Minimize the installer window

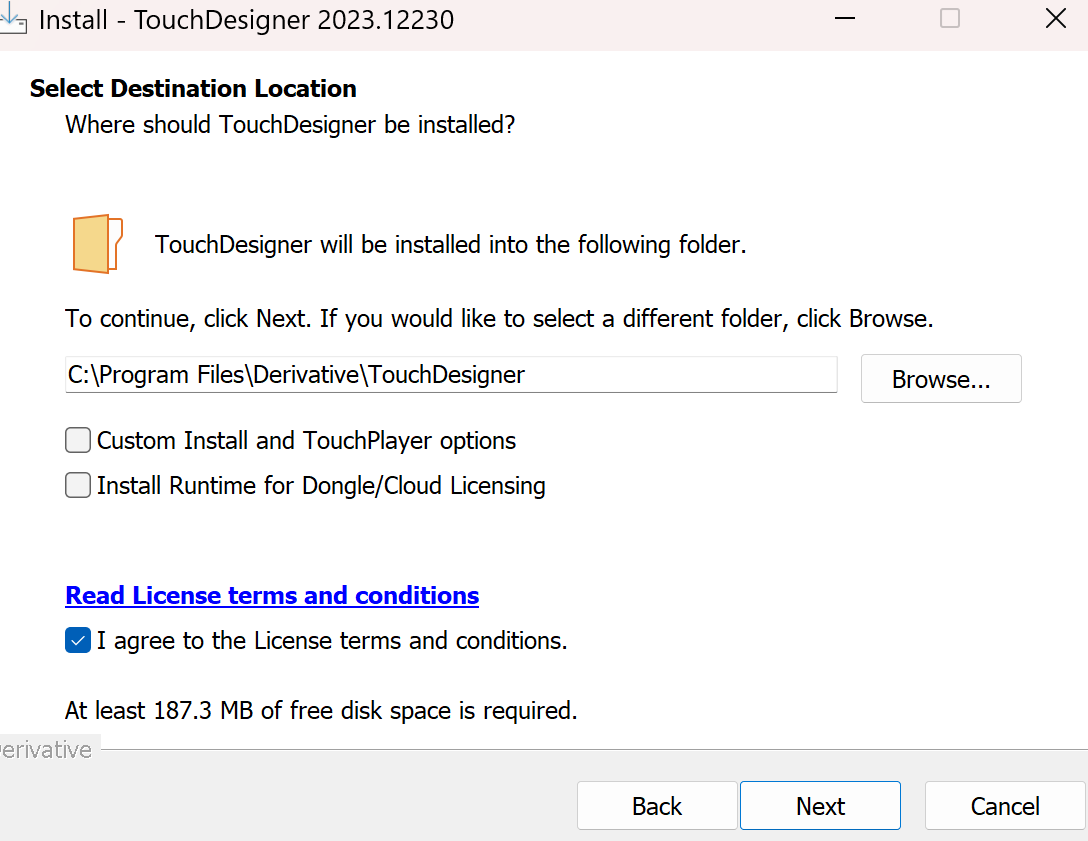pos(845,19)
